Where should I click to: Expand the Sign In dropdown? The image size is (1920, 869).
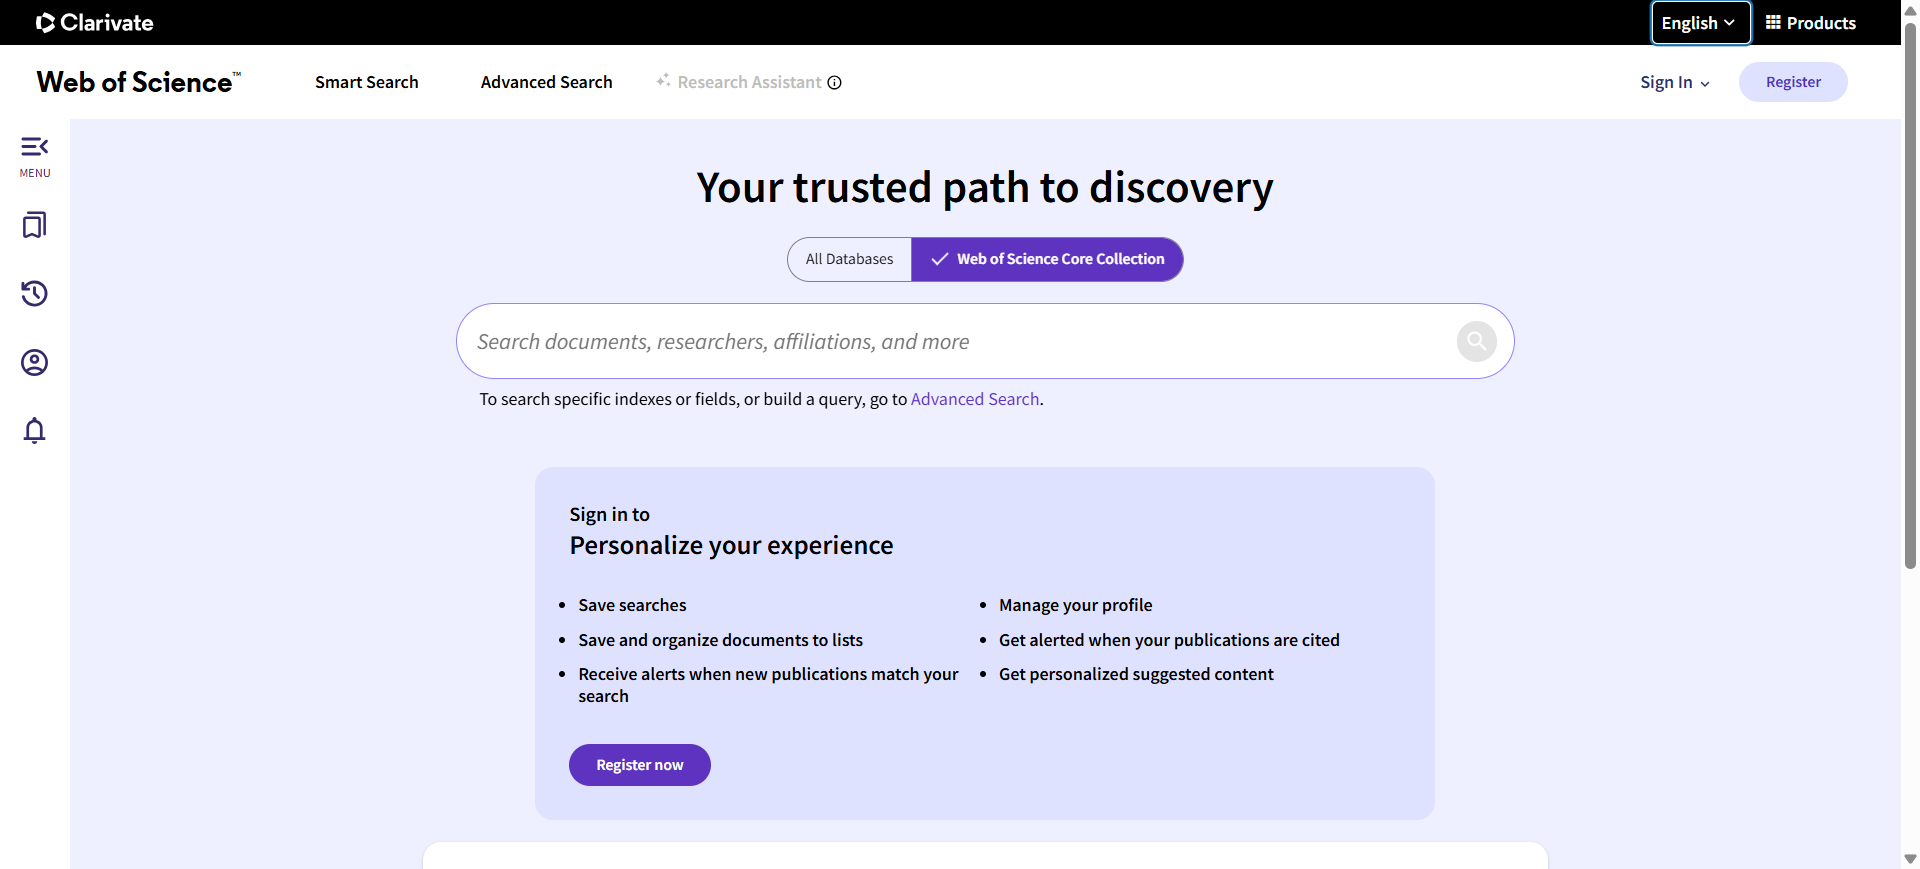[1675, 83]
